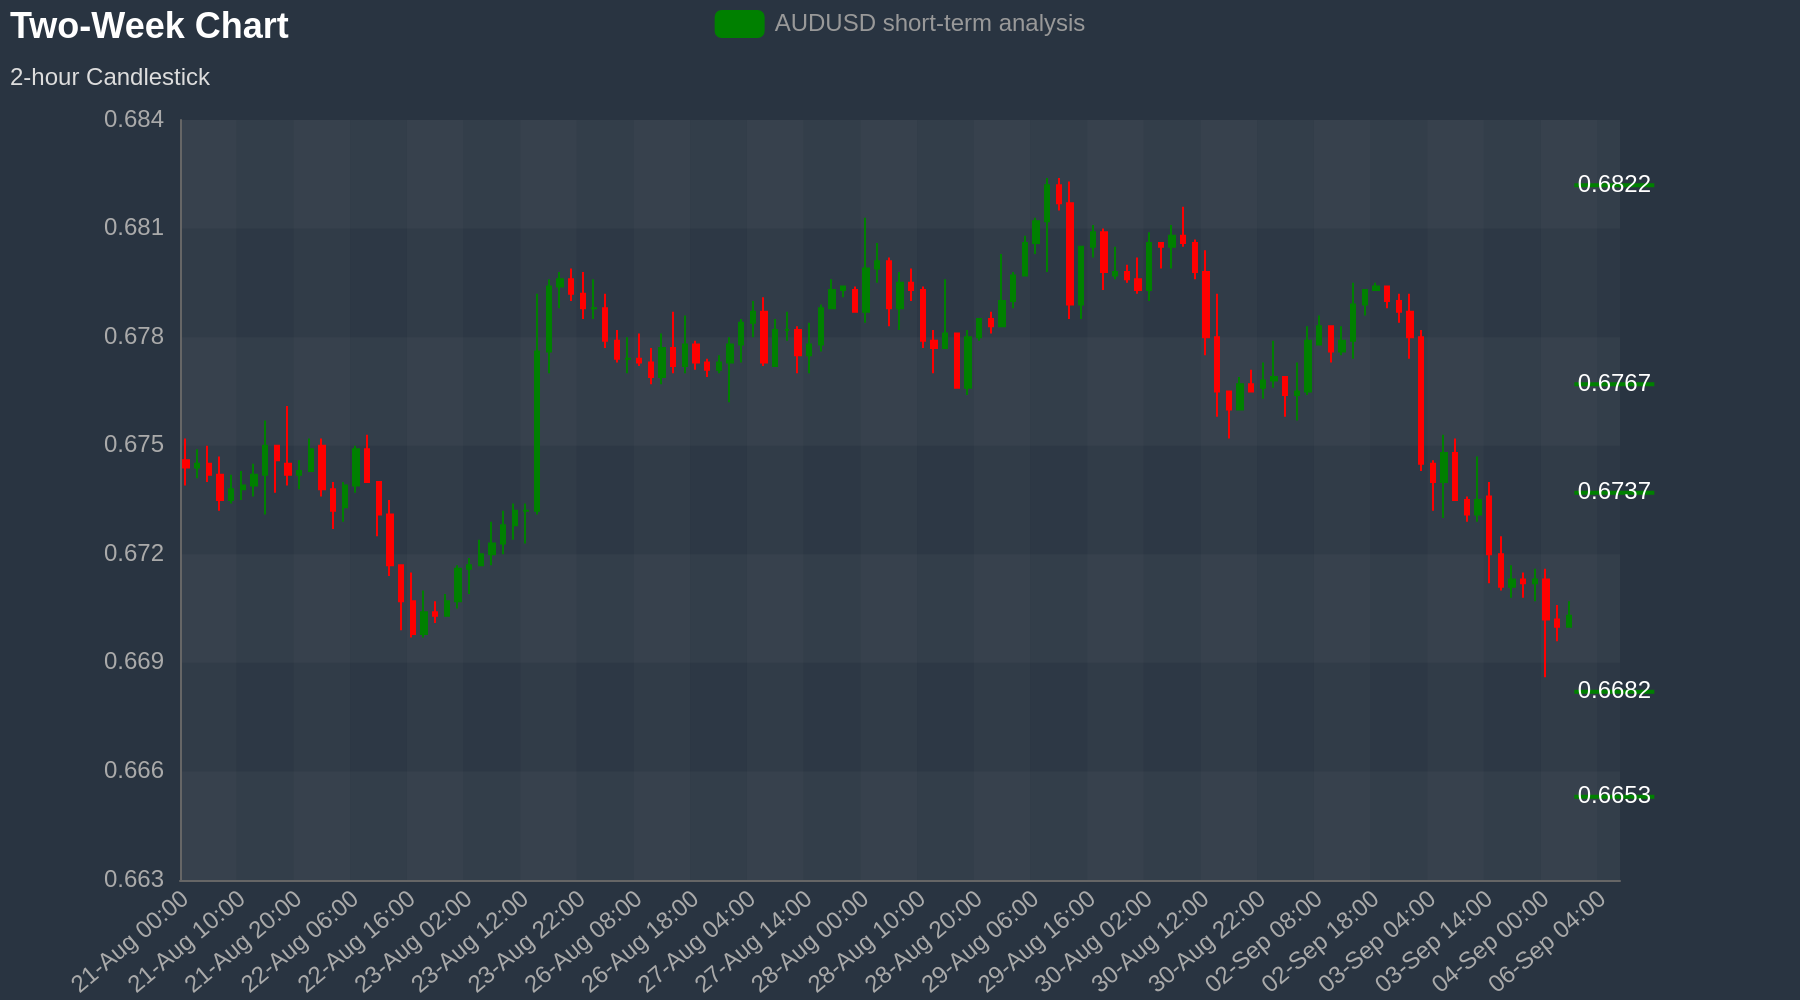
Task: Click the AUDUSD short-term analysis legend label
Action: point(929,23)
